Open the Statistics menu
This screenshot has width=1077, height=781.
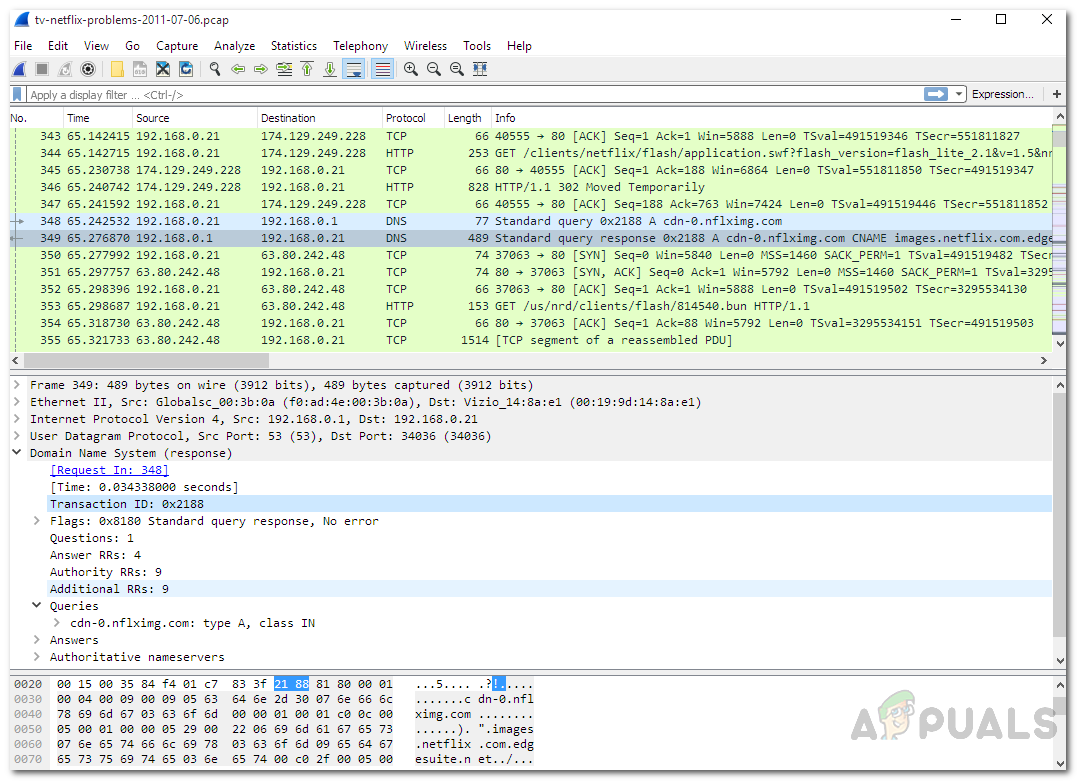pos(293,46)
